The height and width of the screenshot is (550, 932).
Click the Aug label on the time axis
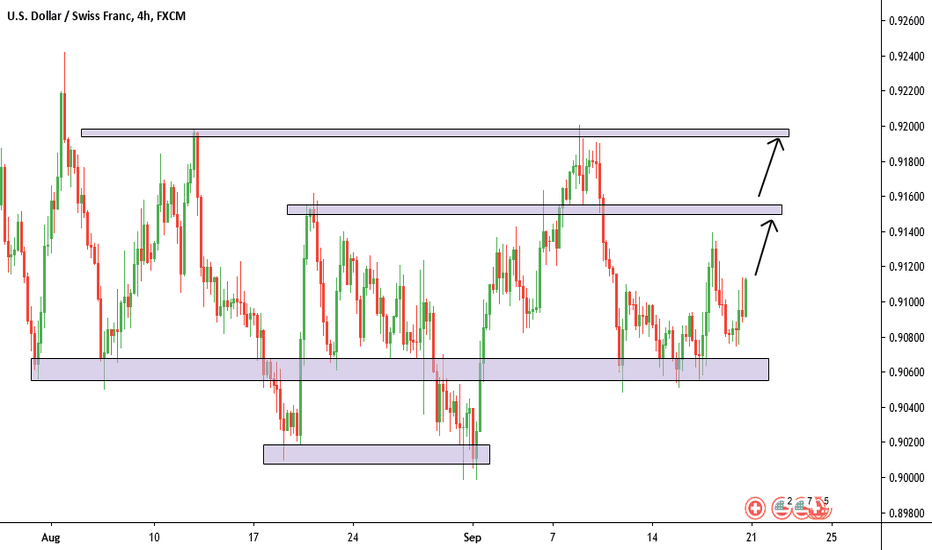tap(51, 538)
